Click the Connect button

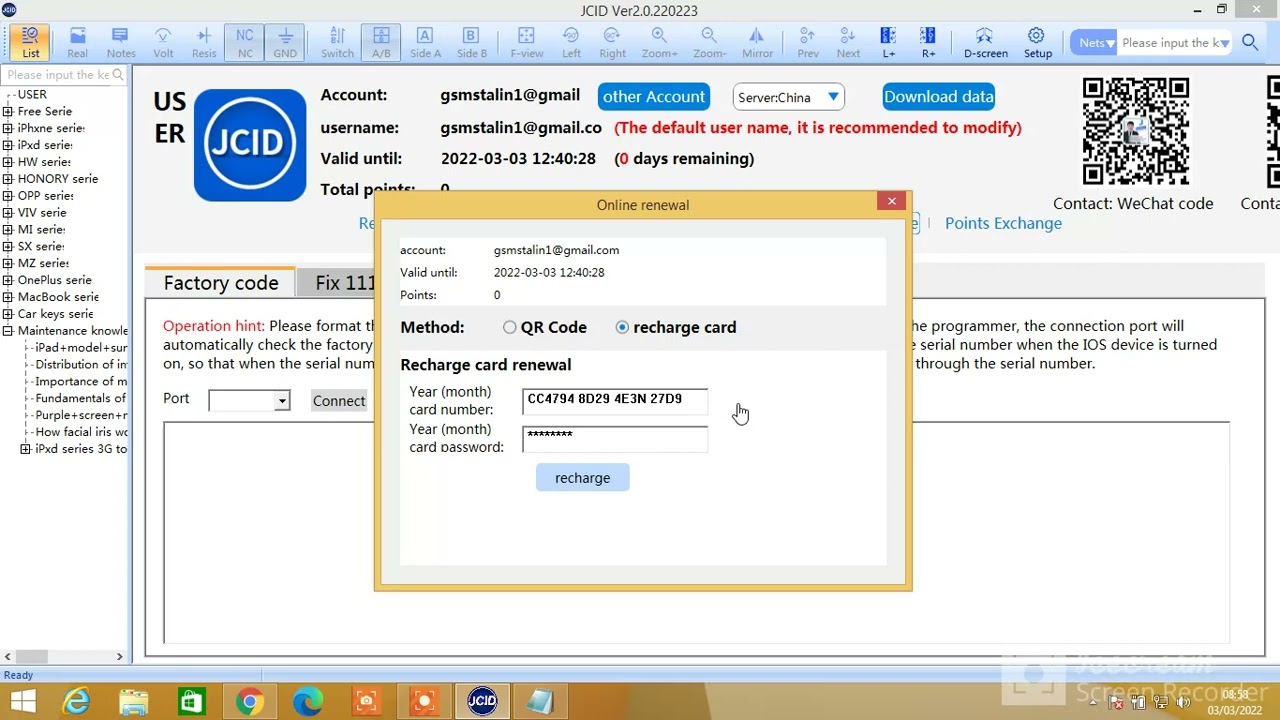[339, 401]
